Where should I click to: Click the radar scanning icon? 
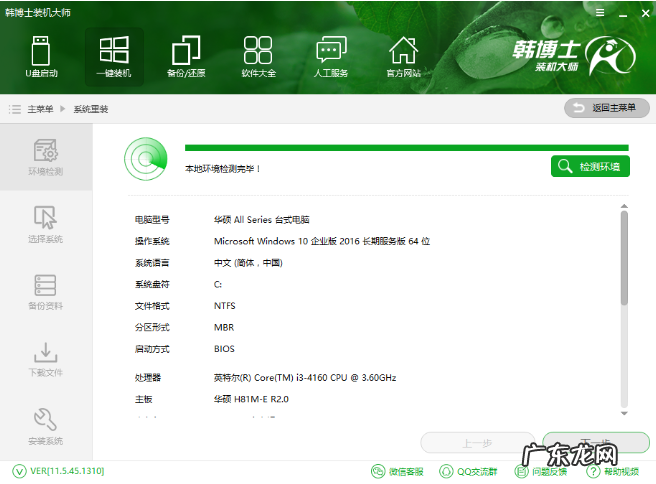coord(146,159)
